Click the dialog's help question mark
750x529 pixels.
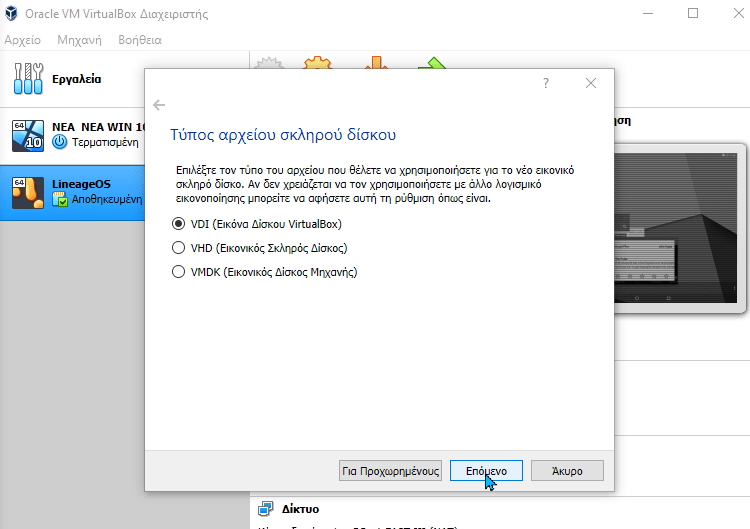click(x=546, y=83)
